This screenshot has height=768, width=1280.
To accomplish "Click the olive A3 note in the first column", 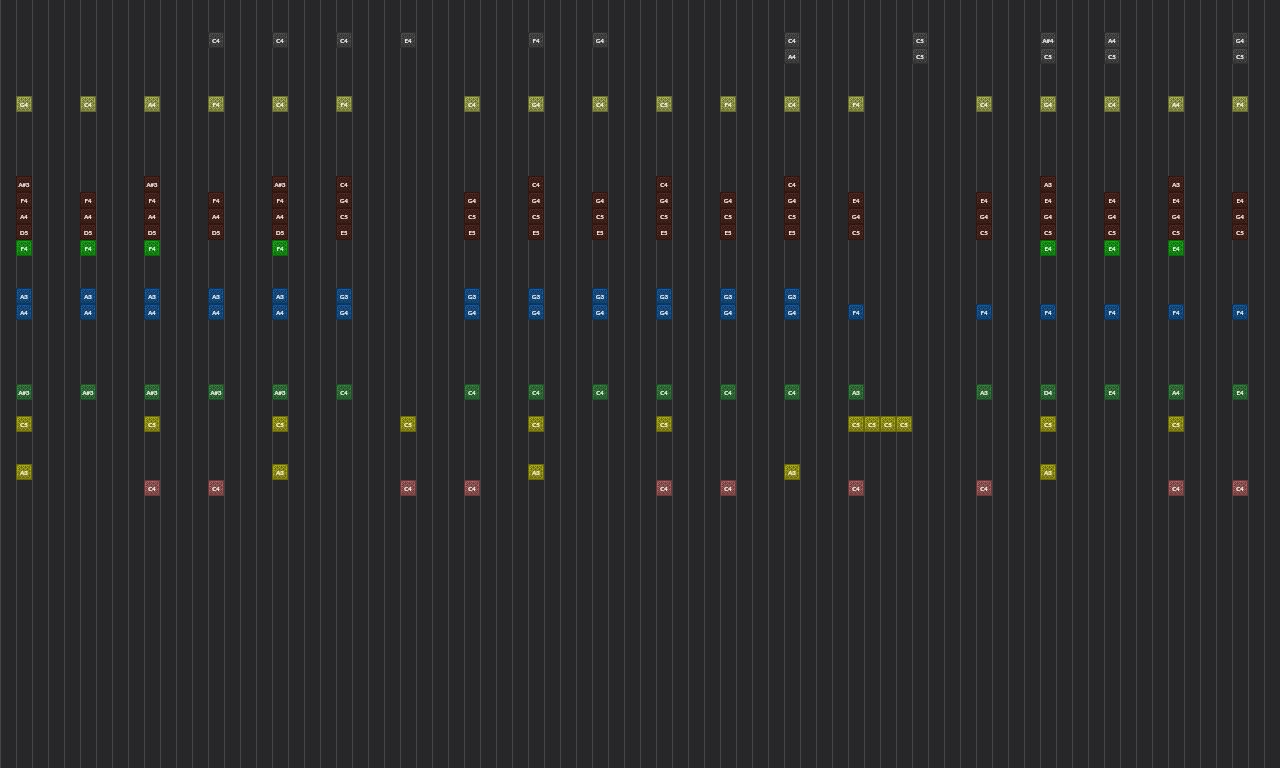I will point(23,471).
